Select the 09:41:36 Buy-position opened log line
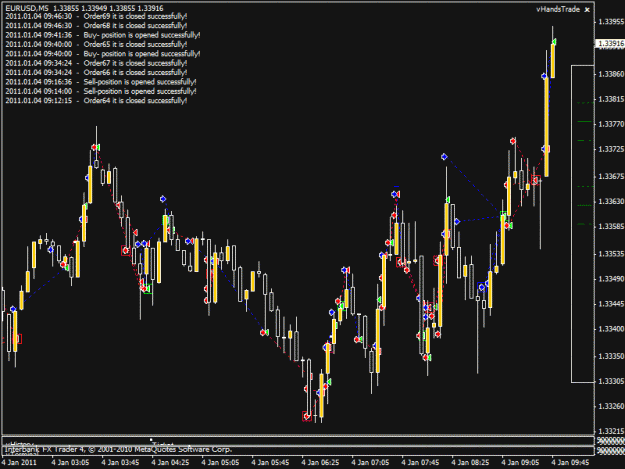Screen dimensions: 625x469 click(x=102, y=35)
